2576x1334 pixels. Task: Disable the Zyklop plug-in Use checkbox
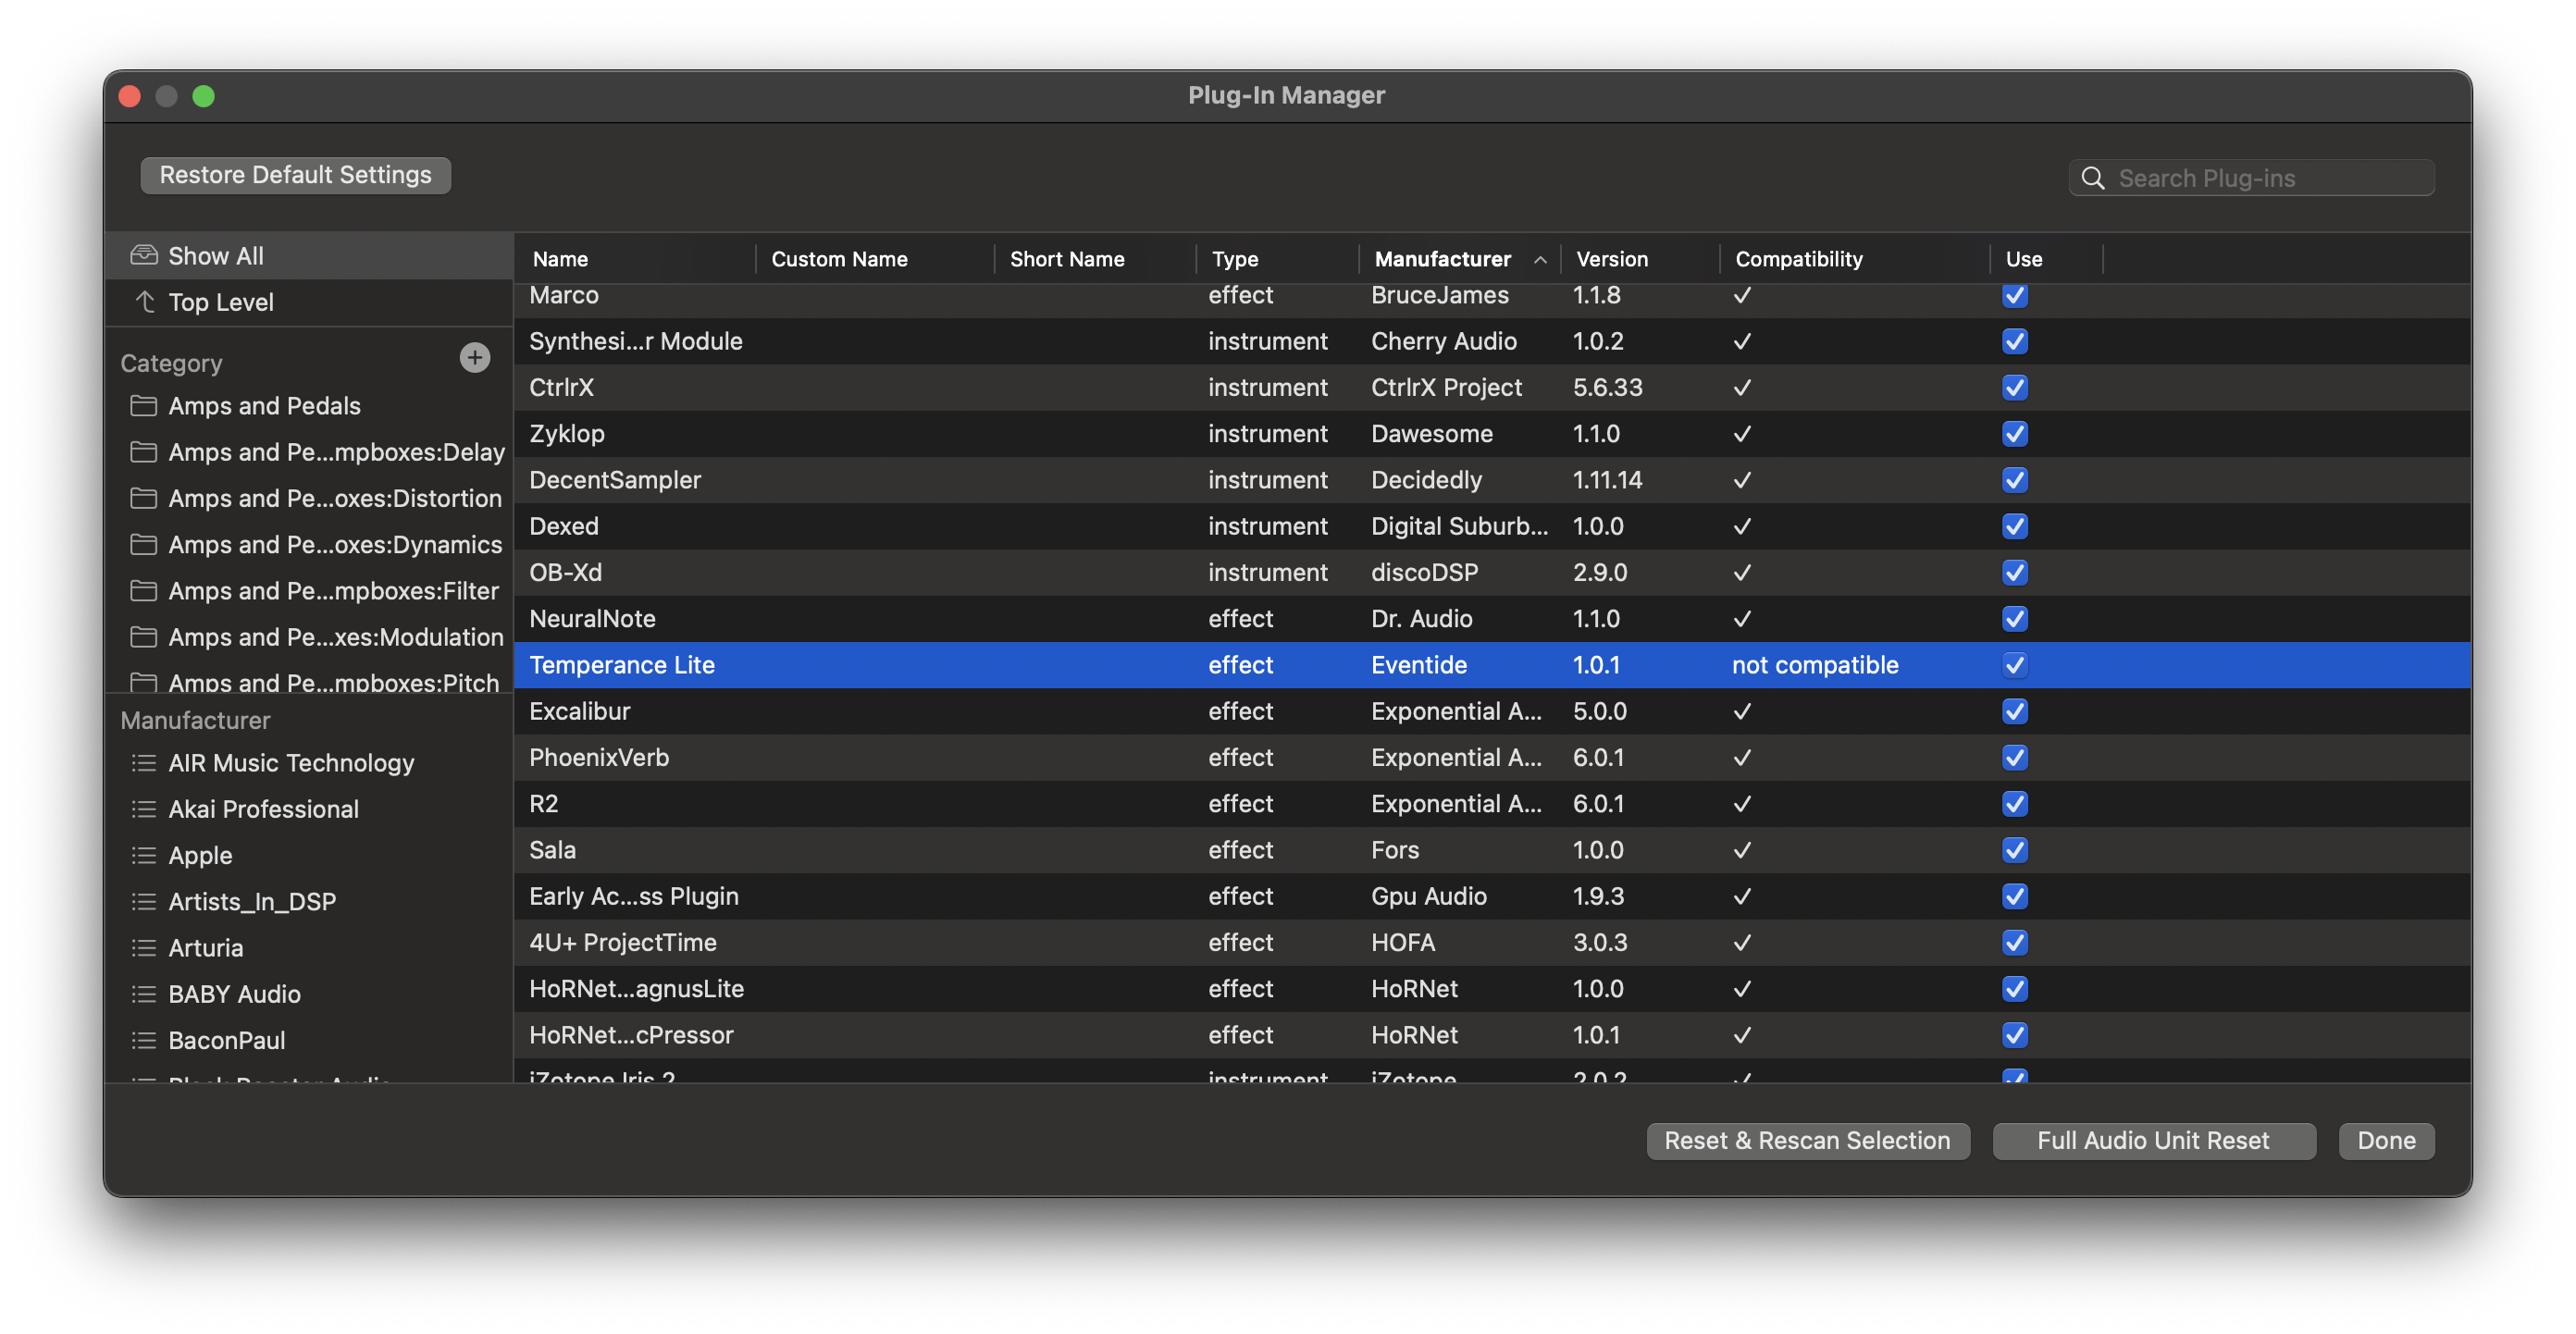pos(2014,434)
